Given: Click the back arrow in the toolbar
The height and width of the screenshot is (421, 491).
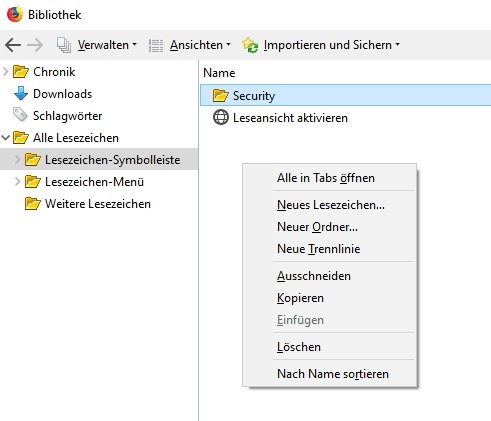Looking at the screenshot, I should [x=13, y=45].
